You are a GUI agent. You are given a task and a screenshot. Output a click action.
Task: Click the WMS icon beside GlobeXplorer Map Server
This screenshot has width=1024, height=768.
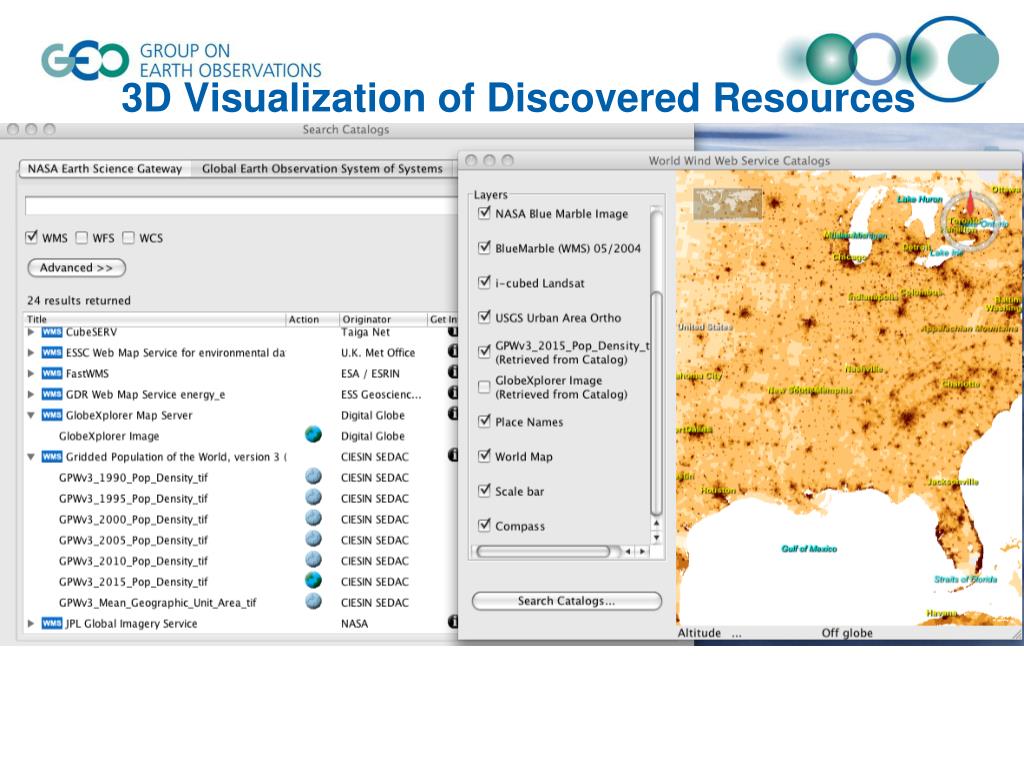(x=52, y=415)
